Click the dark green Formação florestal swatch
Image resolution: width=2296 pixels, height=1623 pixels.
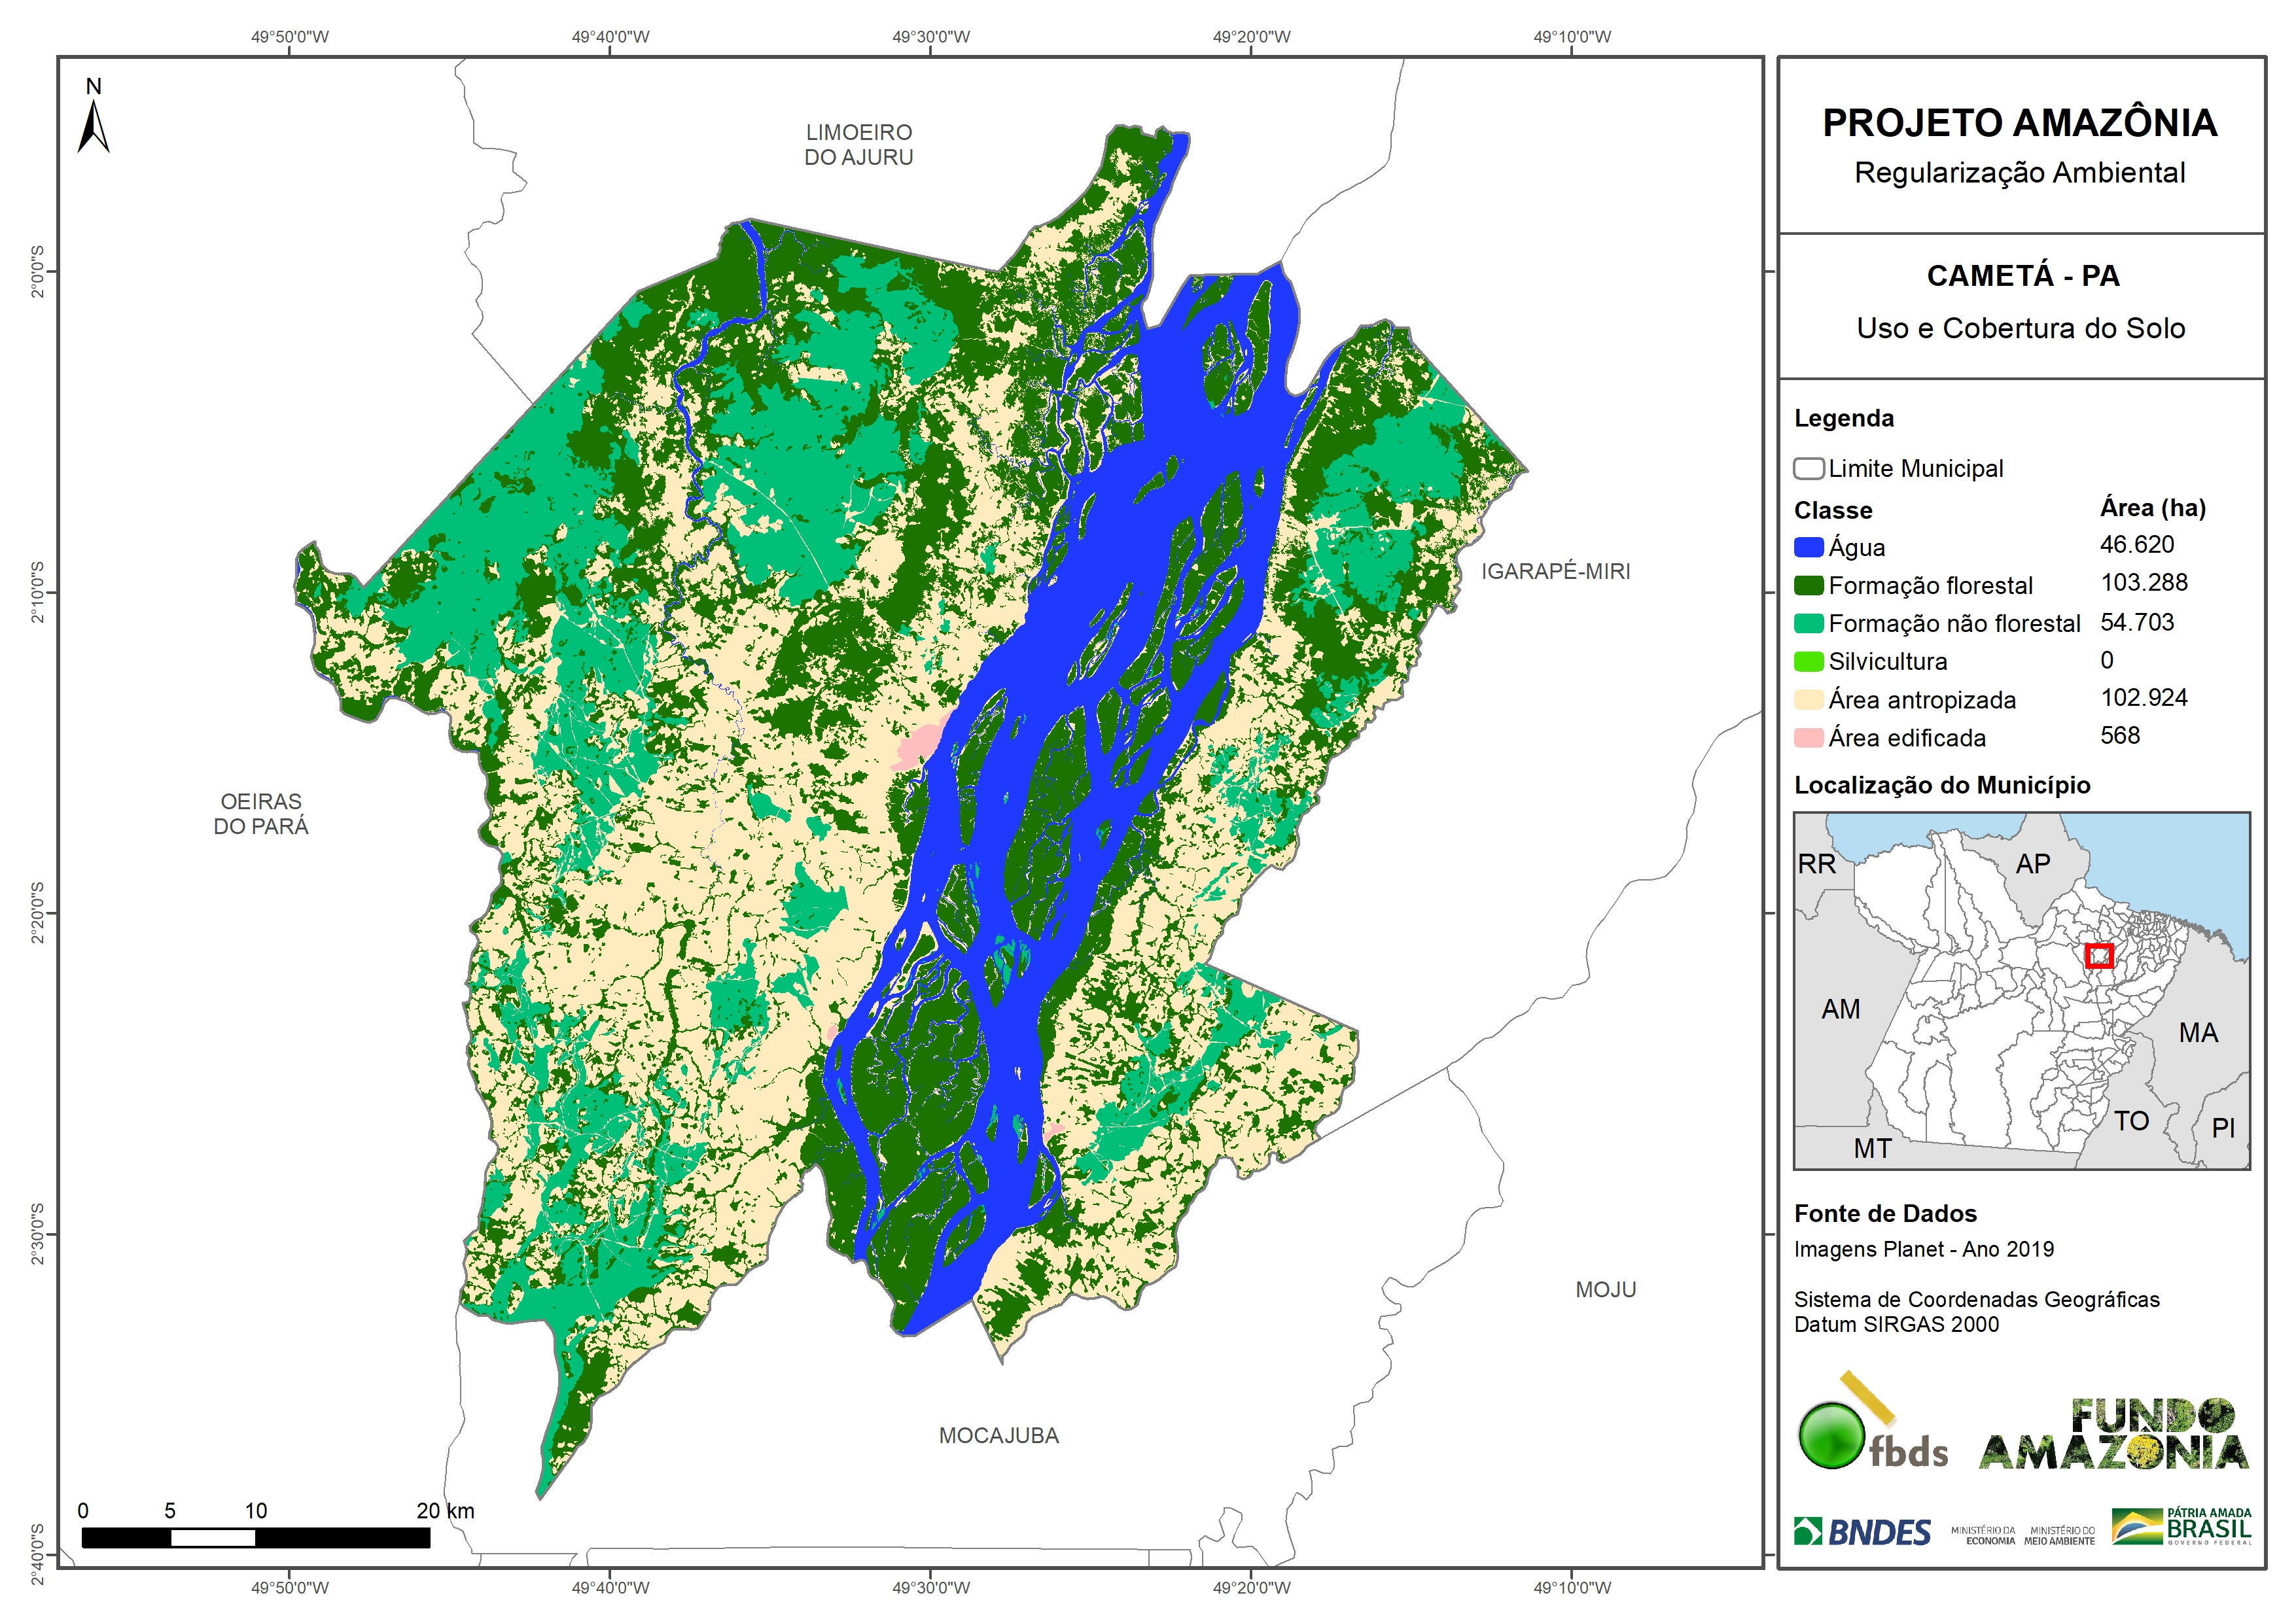pyautogui.click(x=1808, y=585)
